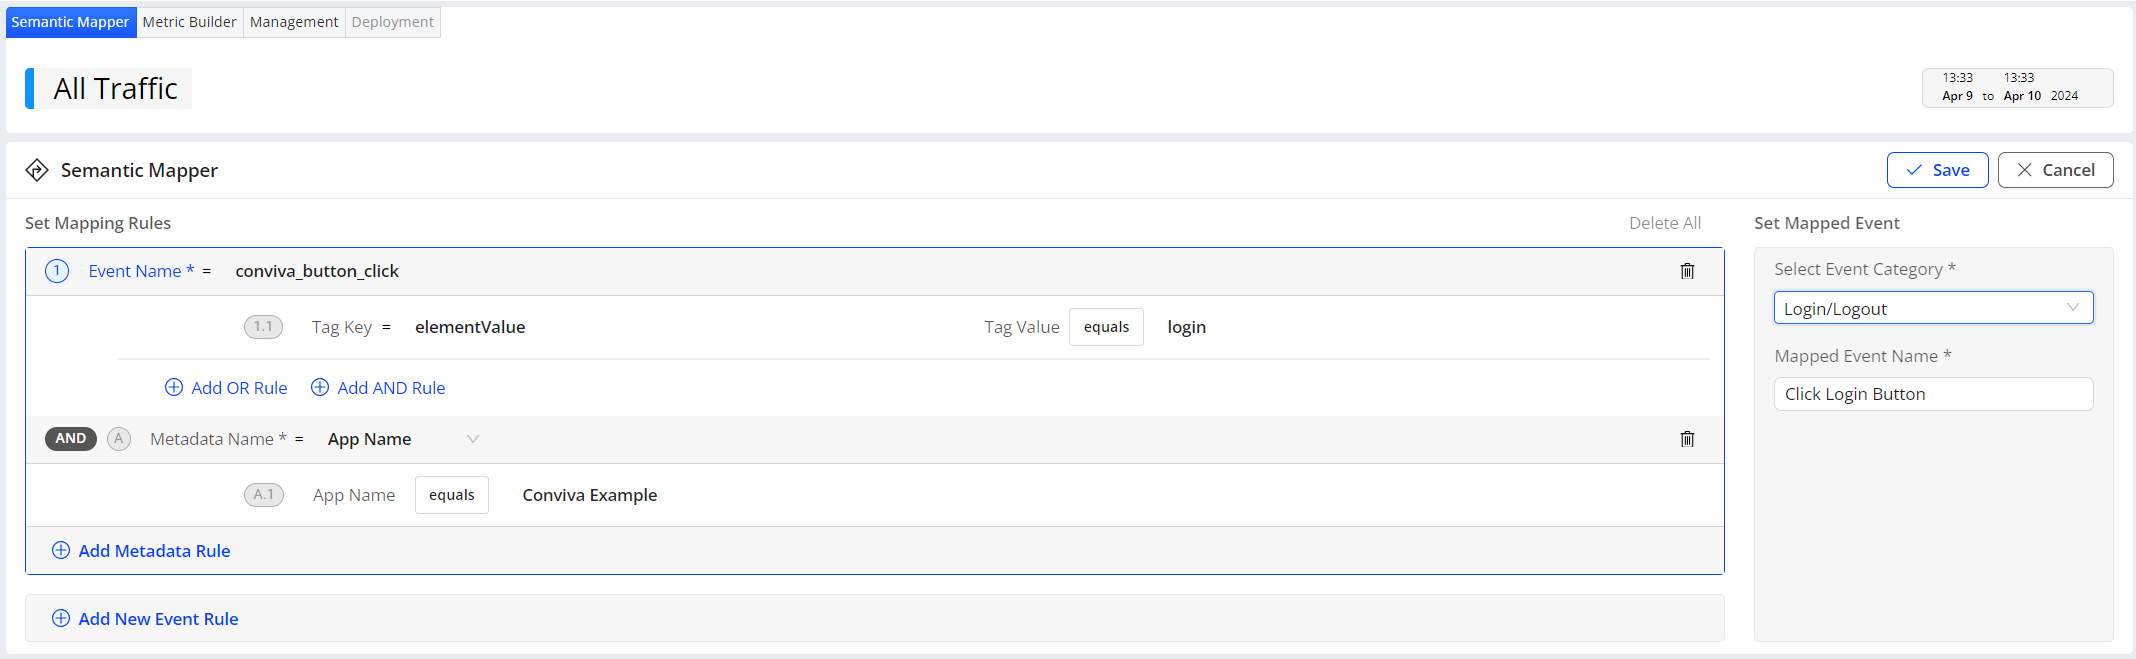Switch to the Metric Builder tab
This screenshot has height=659, width=2136.
pyautogui.click(x=189, y=22)
